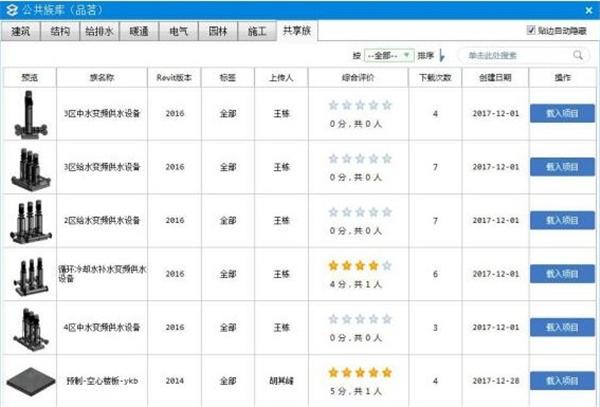The width and height of the screenshot is (600, 407).
Task: Close the 公共族库 window
Action: pyautogui.click(x=589, y=10)
